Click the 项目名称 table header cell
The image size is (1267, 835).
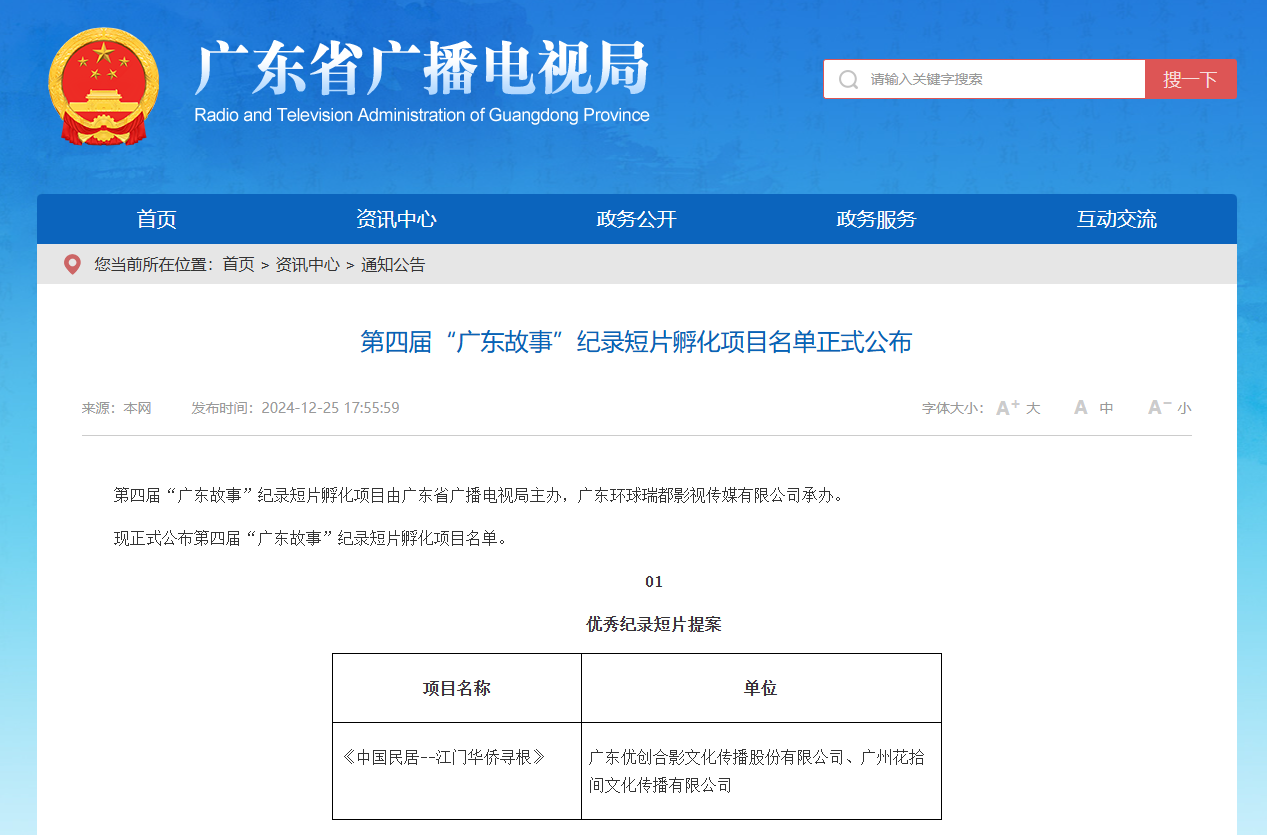coord(457,688)
